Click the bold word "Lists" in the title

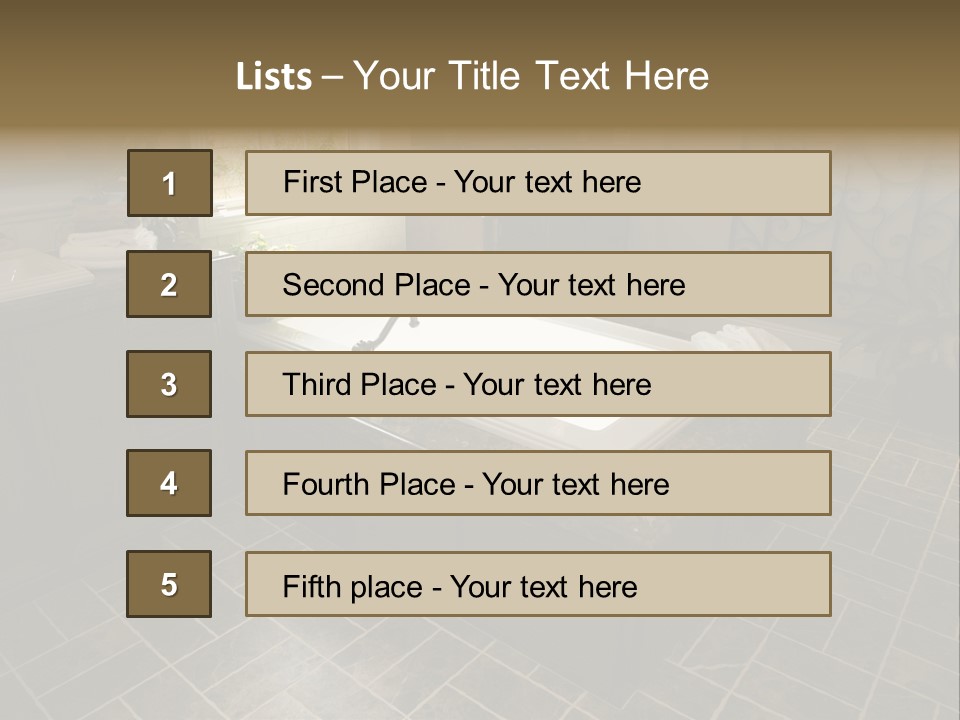(x=274, y=77)
